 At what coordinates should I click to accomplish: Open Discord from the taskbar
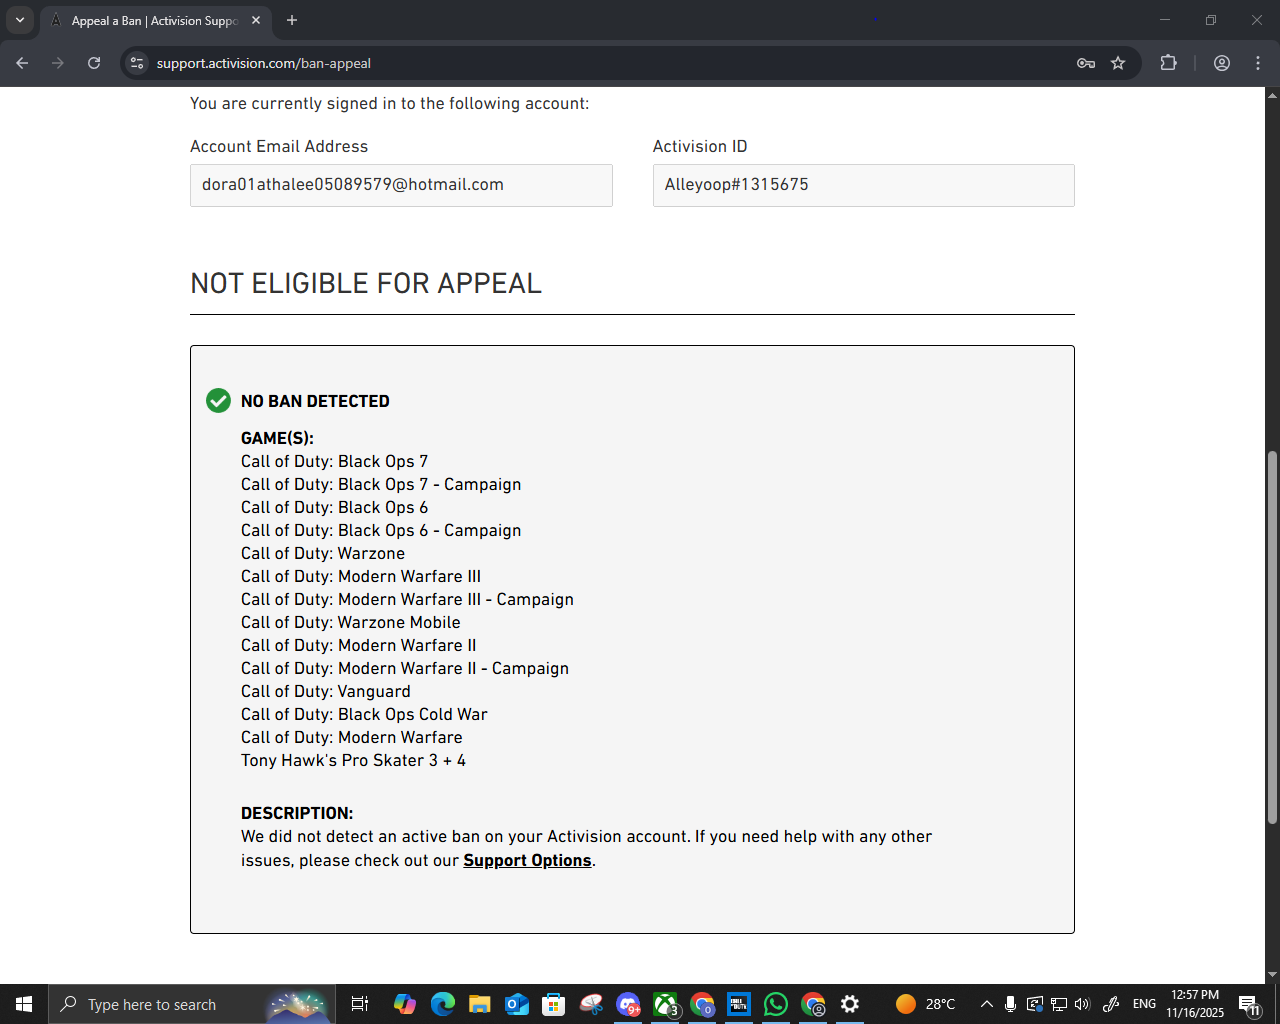pos(628,1004)
